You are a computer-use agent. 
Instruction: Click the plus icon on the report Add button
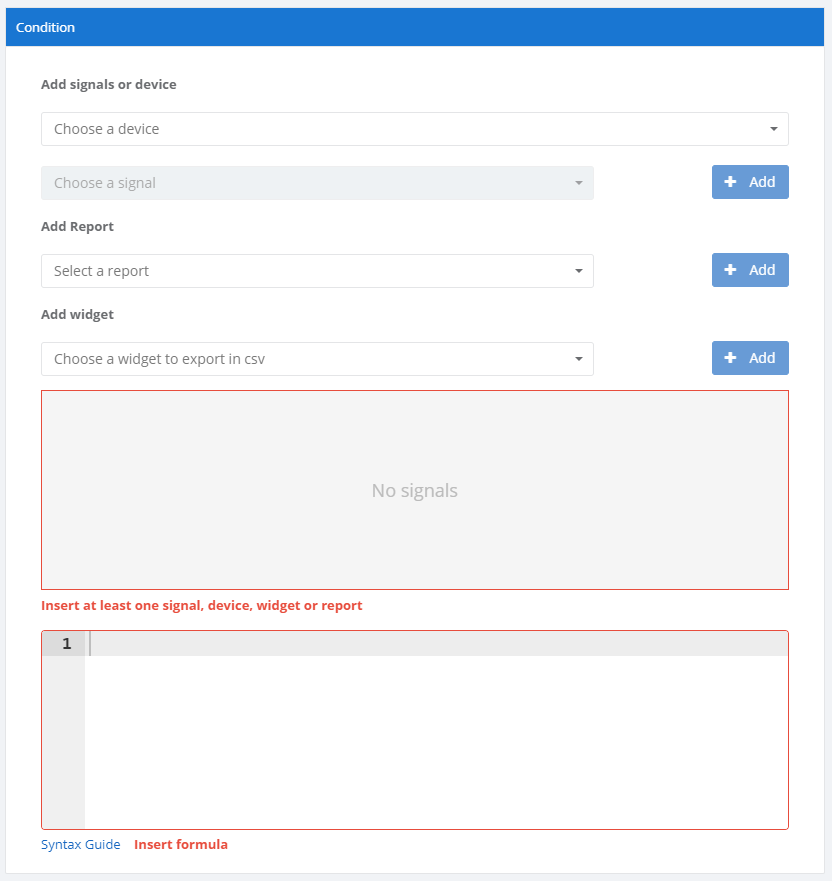click(729, 270)
